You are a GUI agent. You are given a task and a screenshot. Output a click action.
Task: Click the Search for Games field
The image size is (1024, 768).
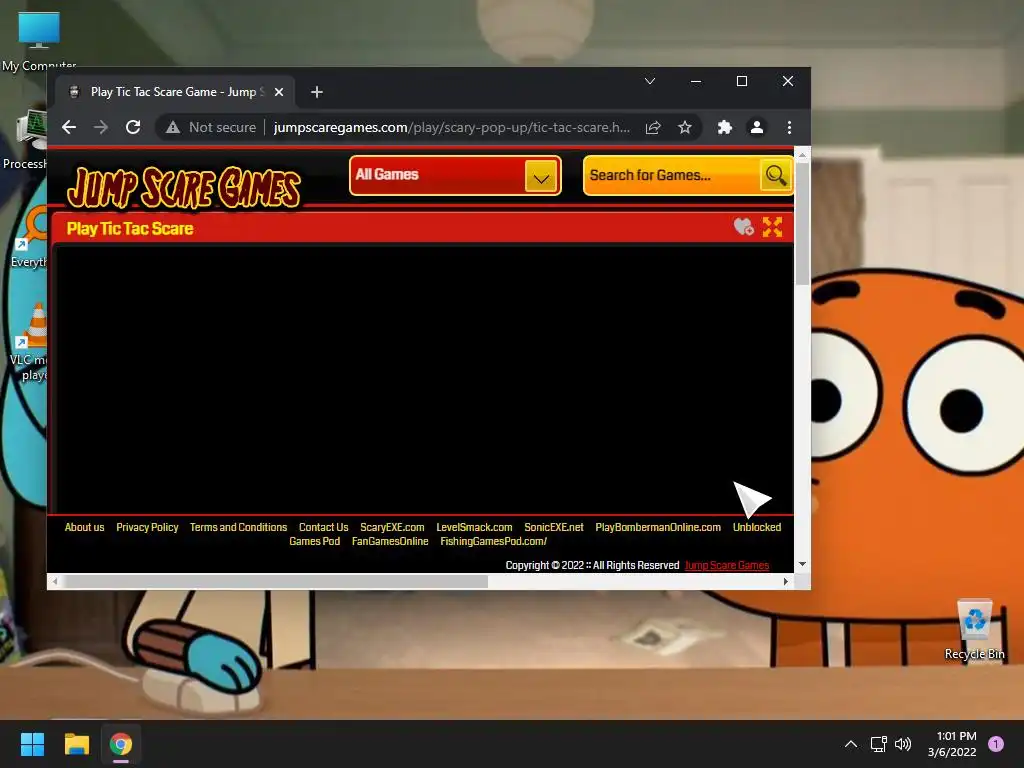click(x=672, y=175)
